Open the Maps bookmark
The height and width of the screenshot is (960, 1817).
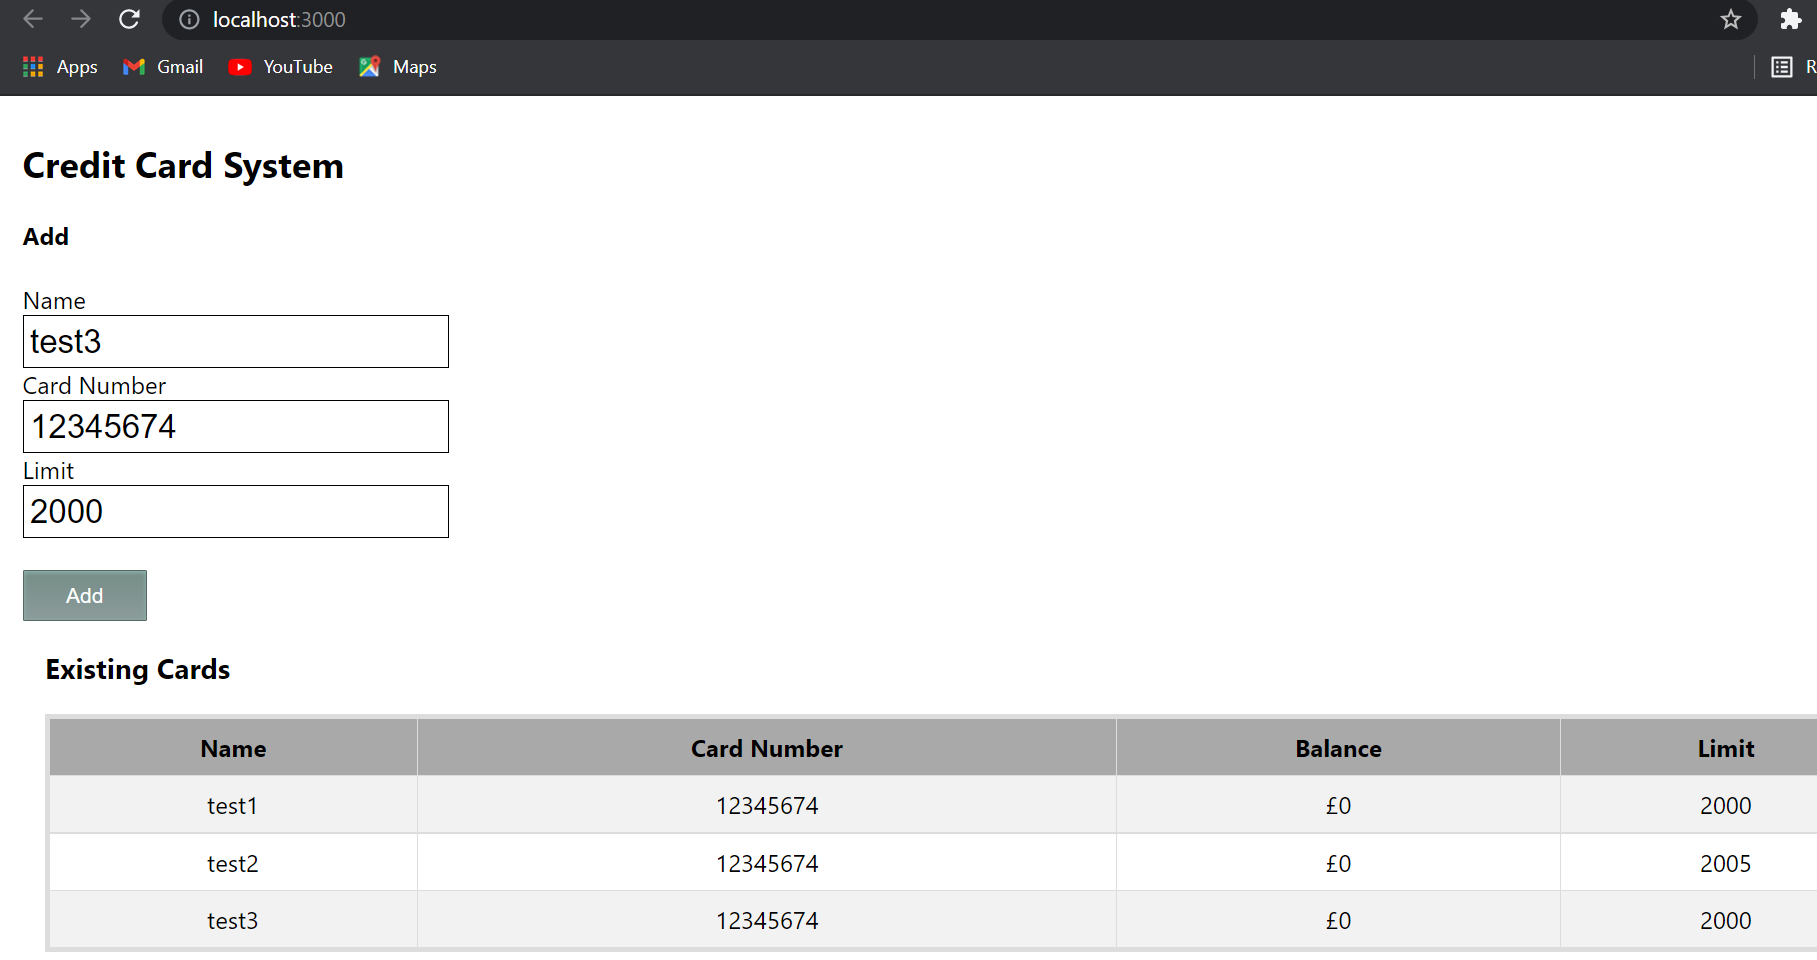tap(398, 67)
